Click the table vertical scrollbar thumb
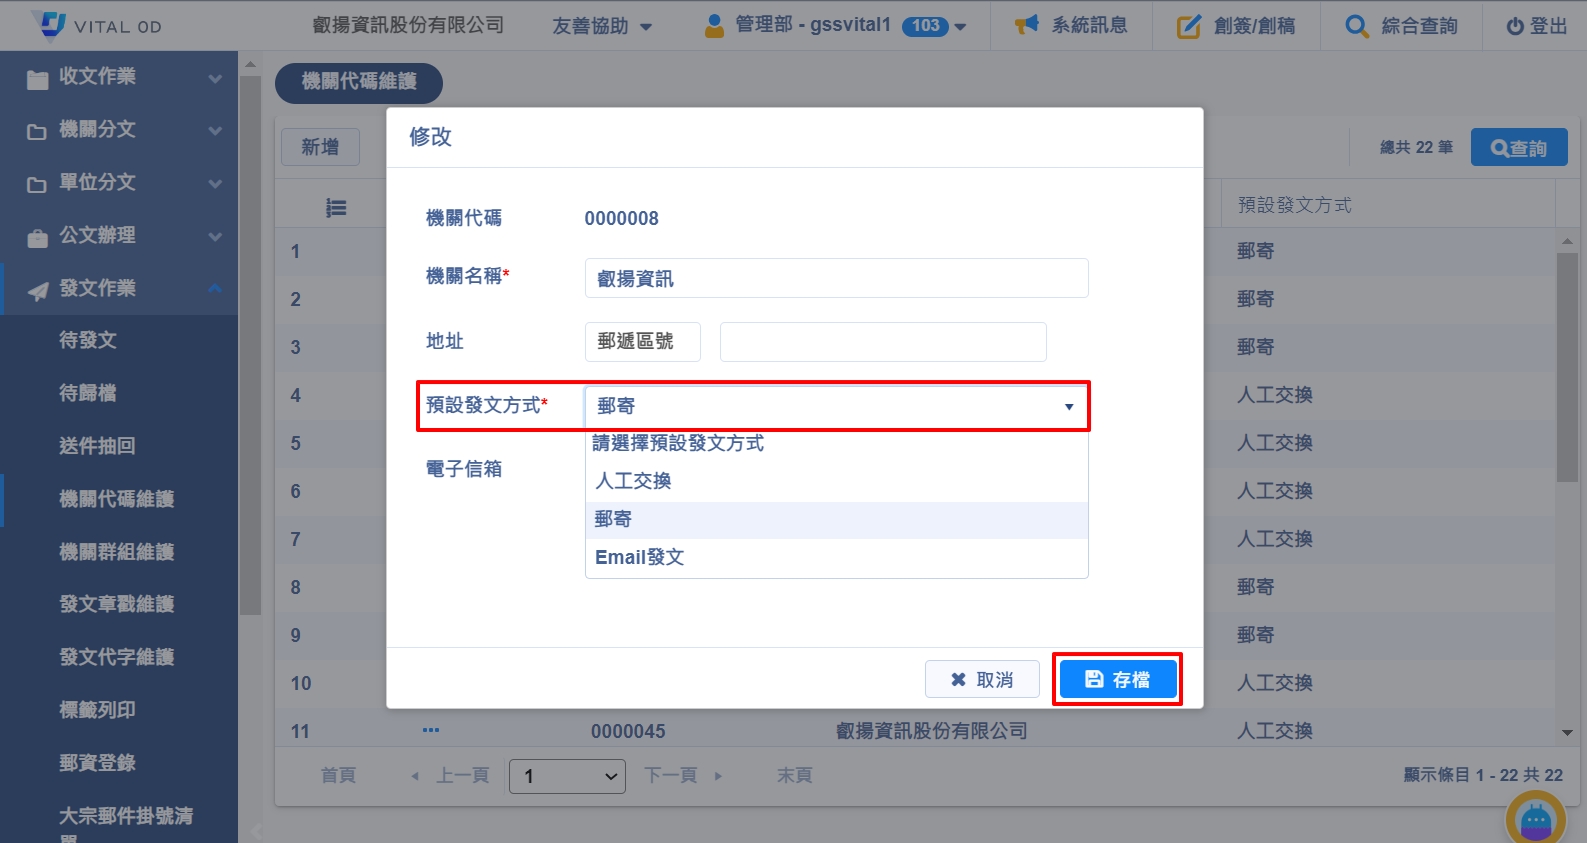 tap(1566, 366)
